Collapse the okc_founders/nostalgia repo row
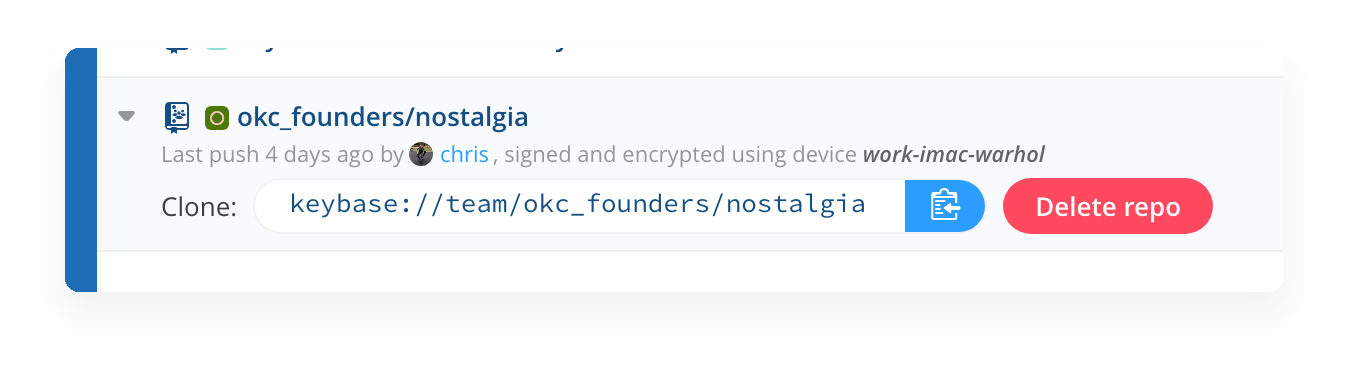The image size is (1353, 379). (126, 116)
